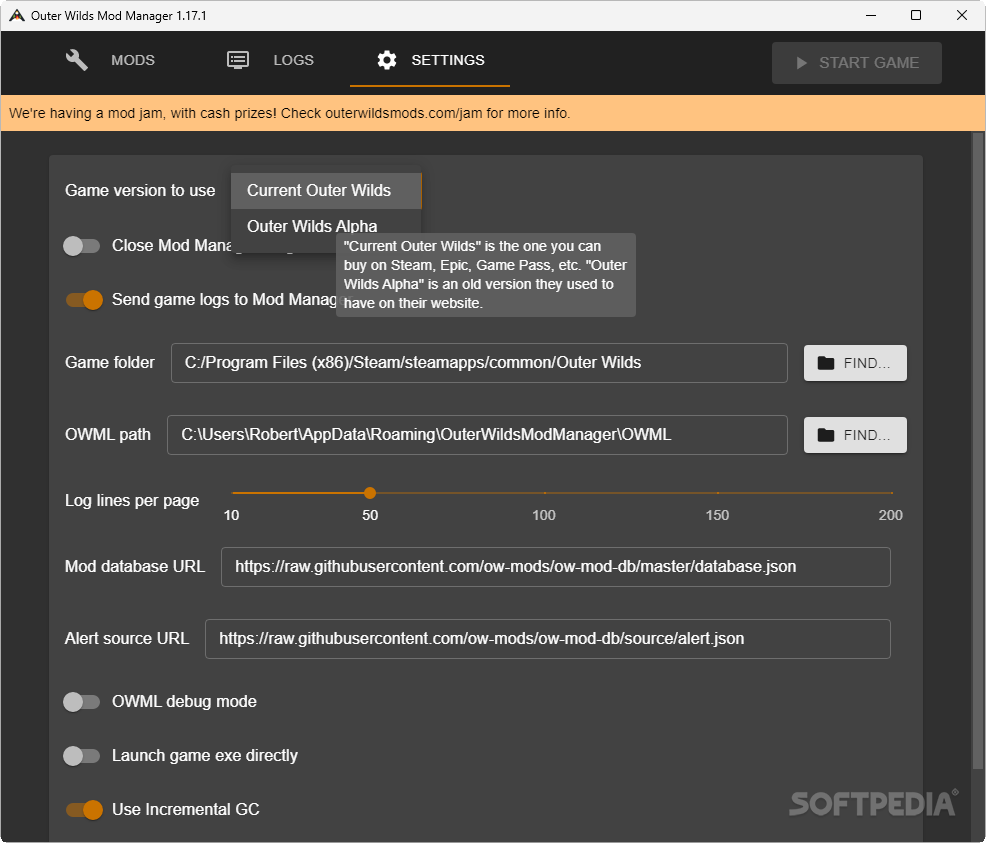Click the 10 label on log slider
This screenshot has height=843, width=986.
pyautogui.click(x=231, y=515)
